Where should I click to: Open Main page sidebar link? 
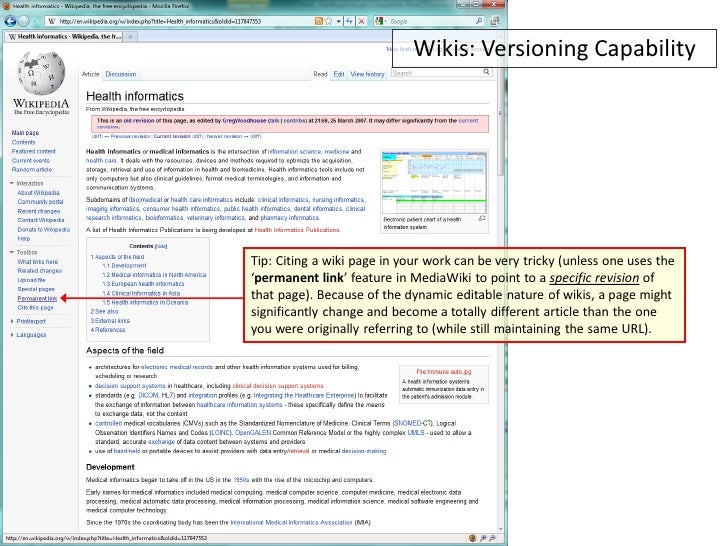[26, 133]
